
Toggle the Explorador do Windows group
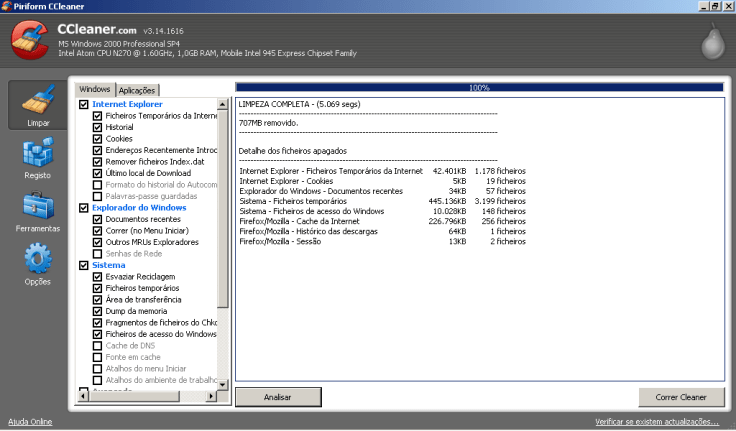pos(84,207)
